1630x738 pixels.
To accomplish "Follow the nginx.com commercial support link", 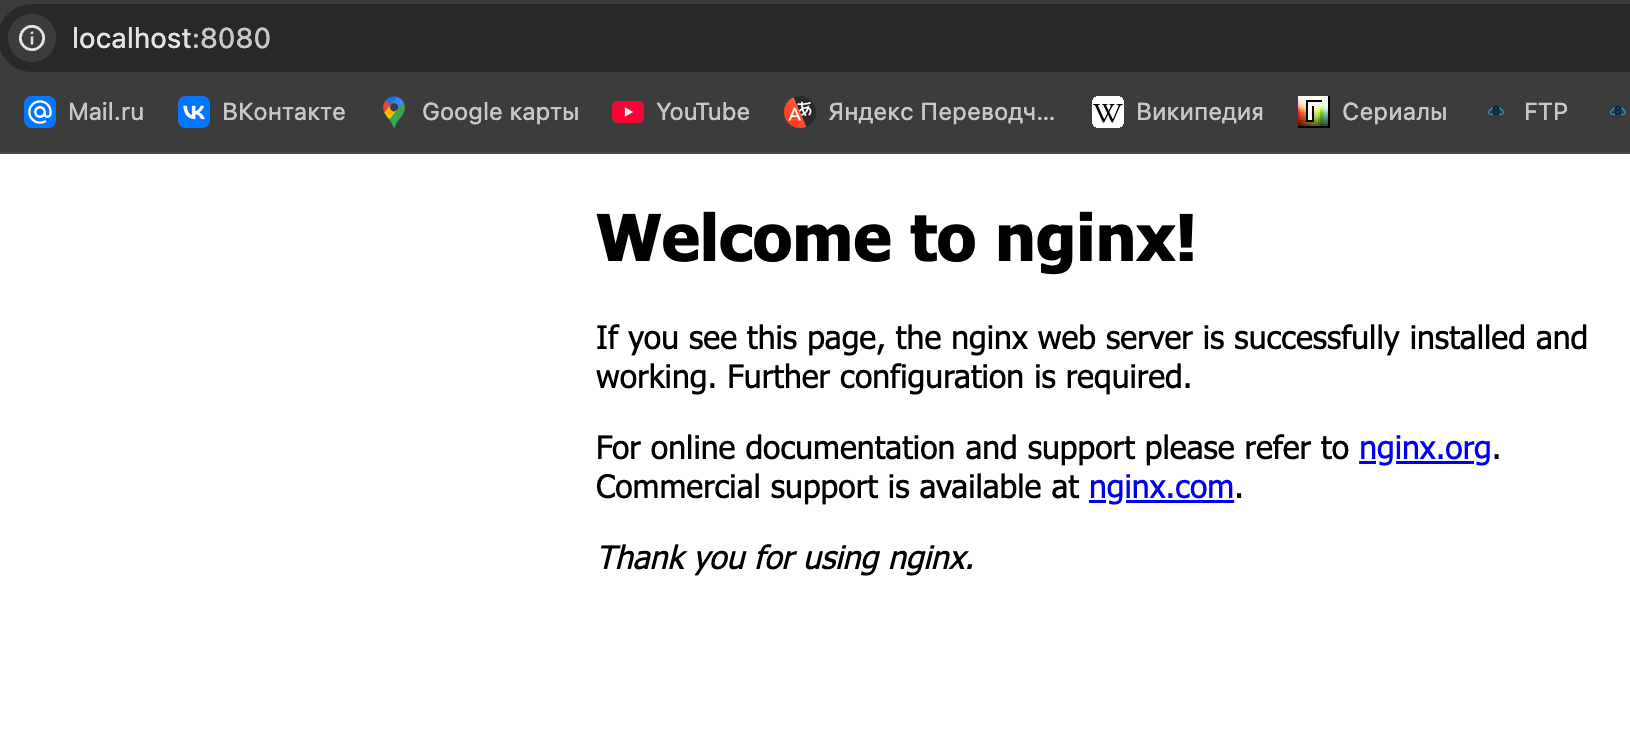I will [1160, 487].
